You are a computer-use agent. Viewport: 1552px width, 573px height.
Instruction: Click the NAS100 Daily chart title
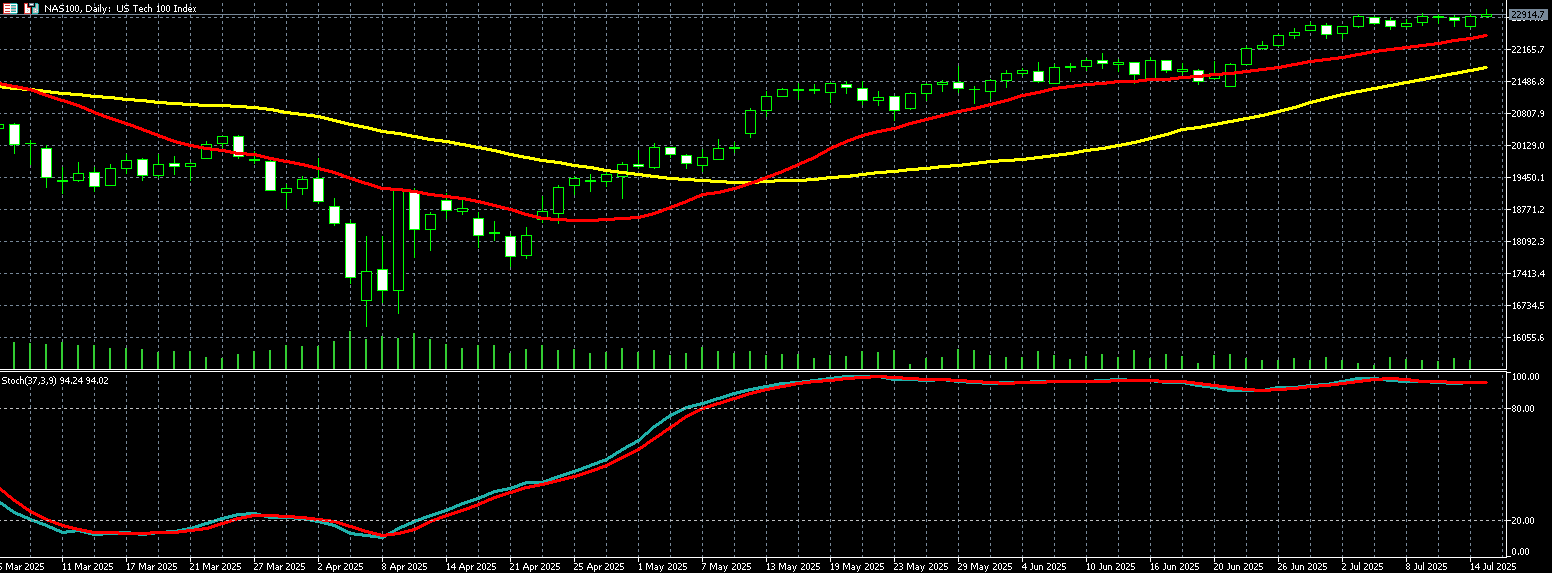click(120, 8)
